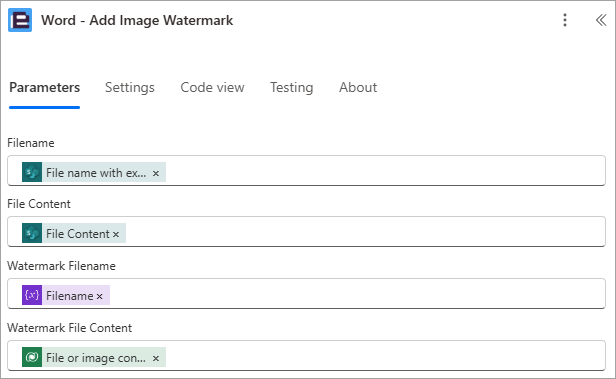Remove the File Content dynamic token
The width and height of the screenshot is (616, 379).
click(116, 234)
